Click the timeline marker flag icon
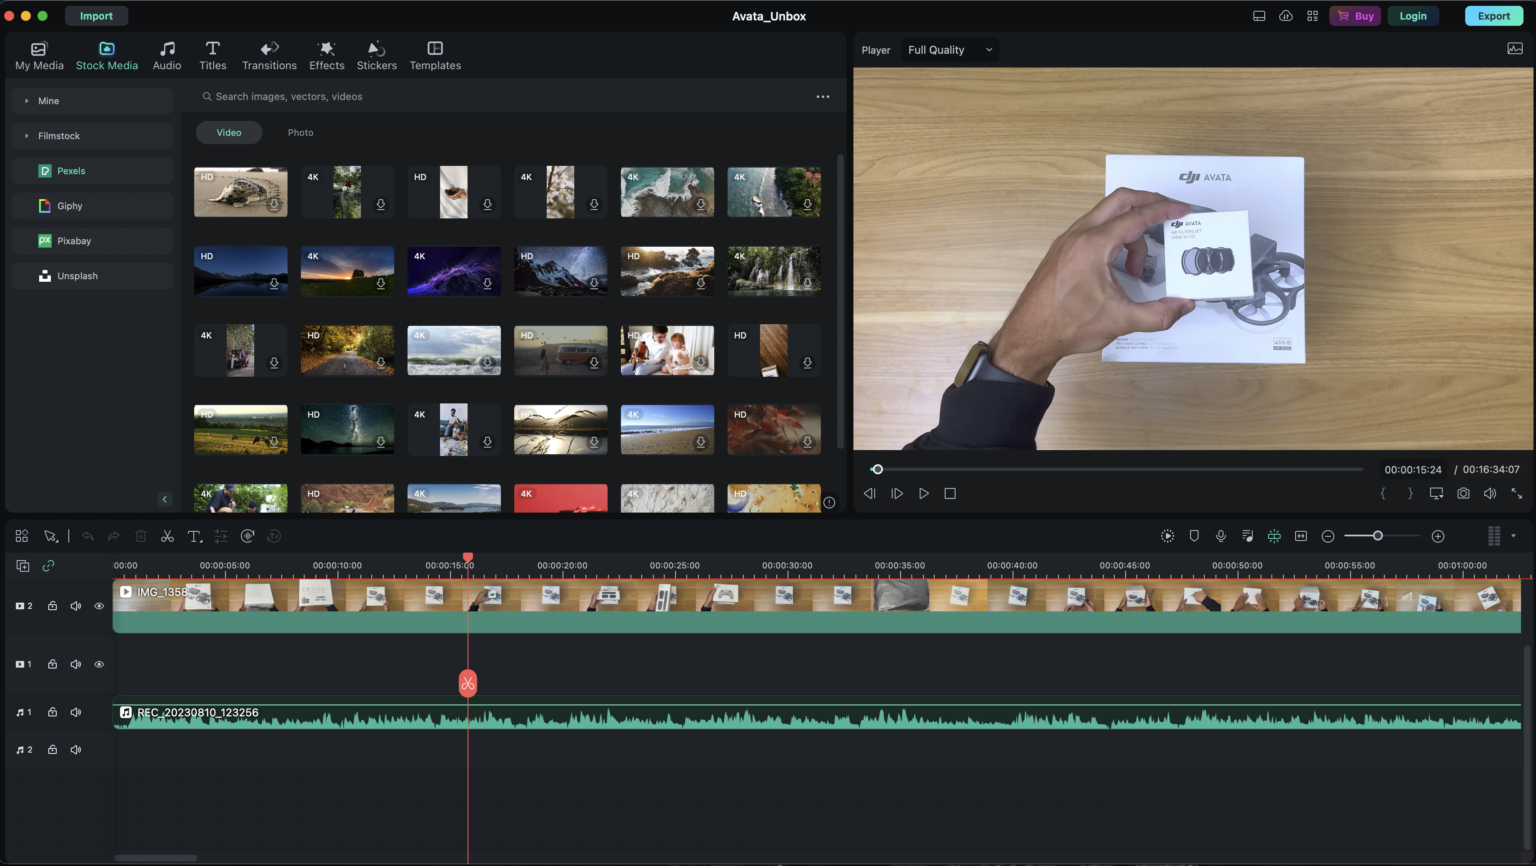This screenshot has height=866, width=1536. (1194, 535)
